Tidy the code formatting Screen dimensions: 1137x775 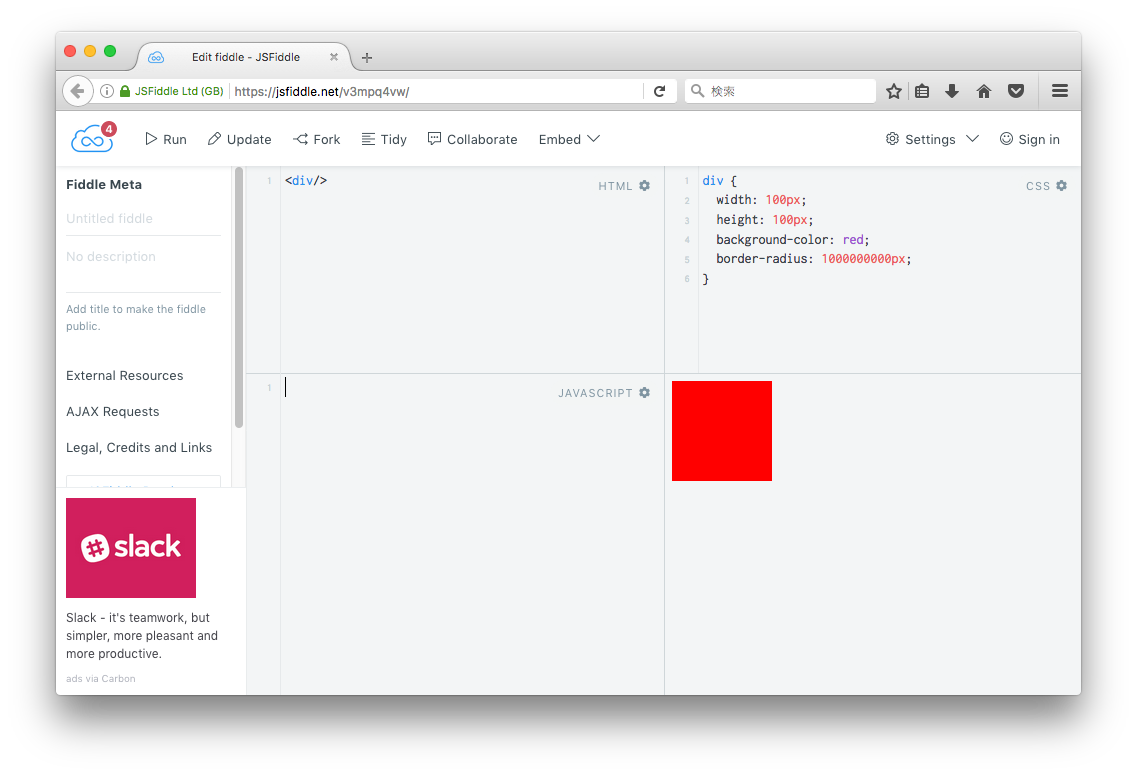(x=384, y=139)
